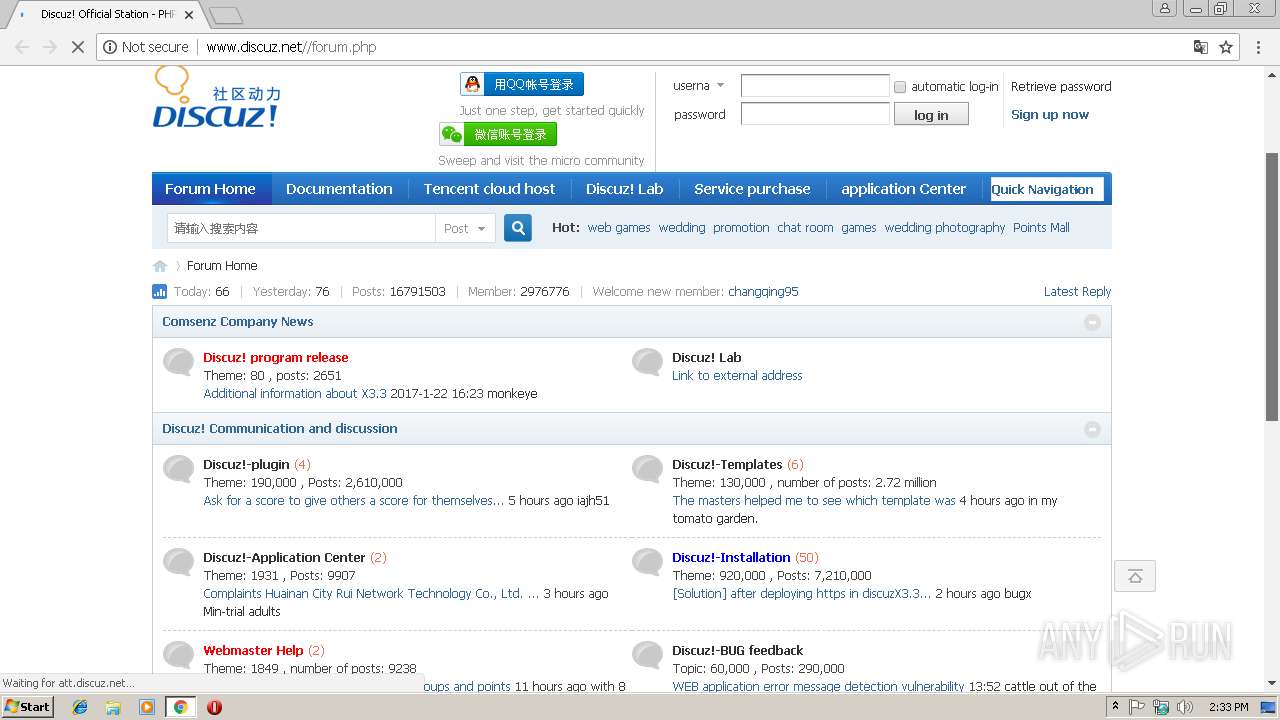Click the red stop-sign taskbar icon

[x=214, y=707]
